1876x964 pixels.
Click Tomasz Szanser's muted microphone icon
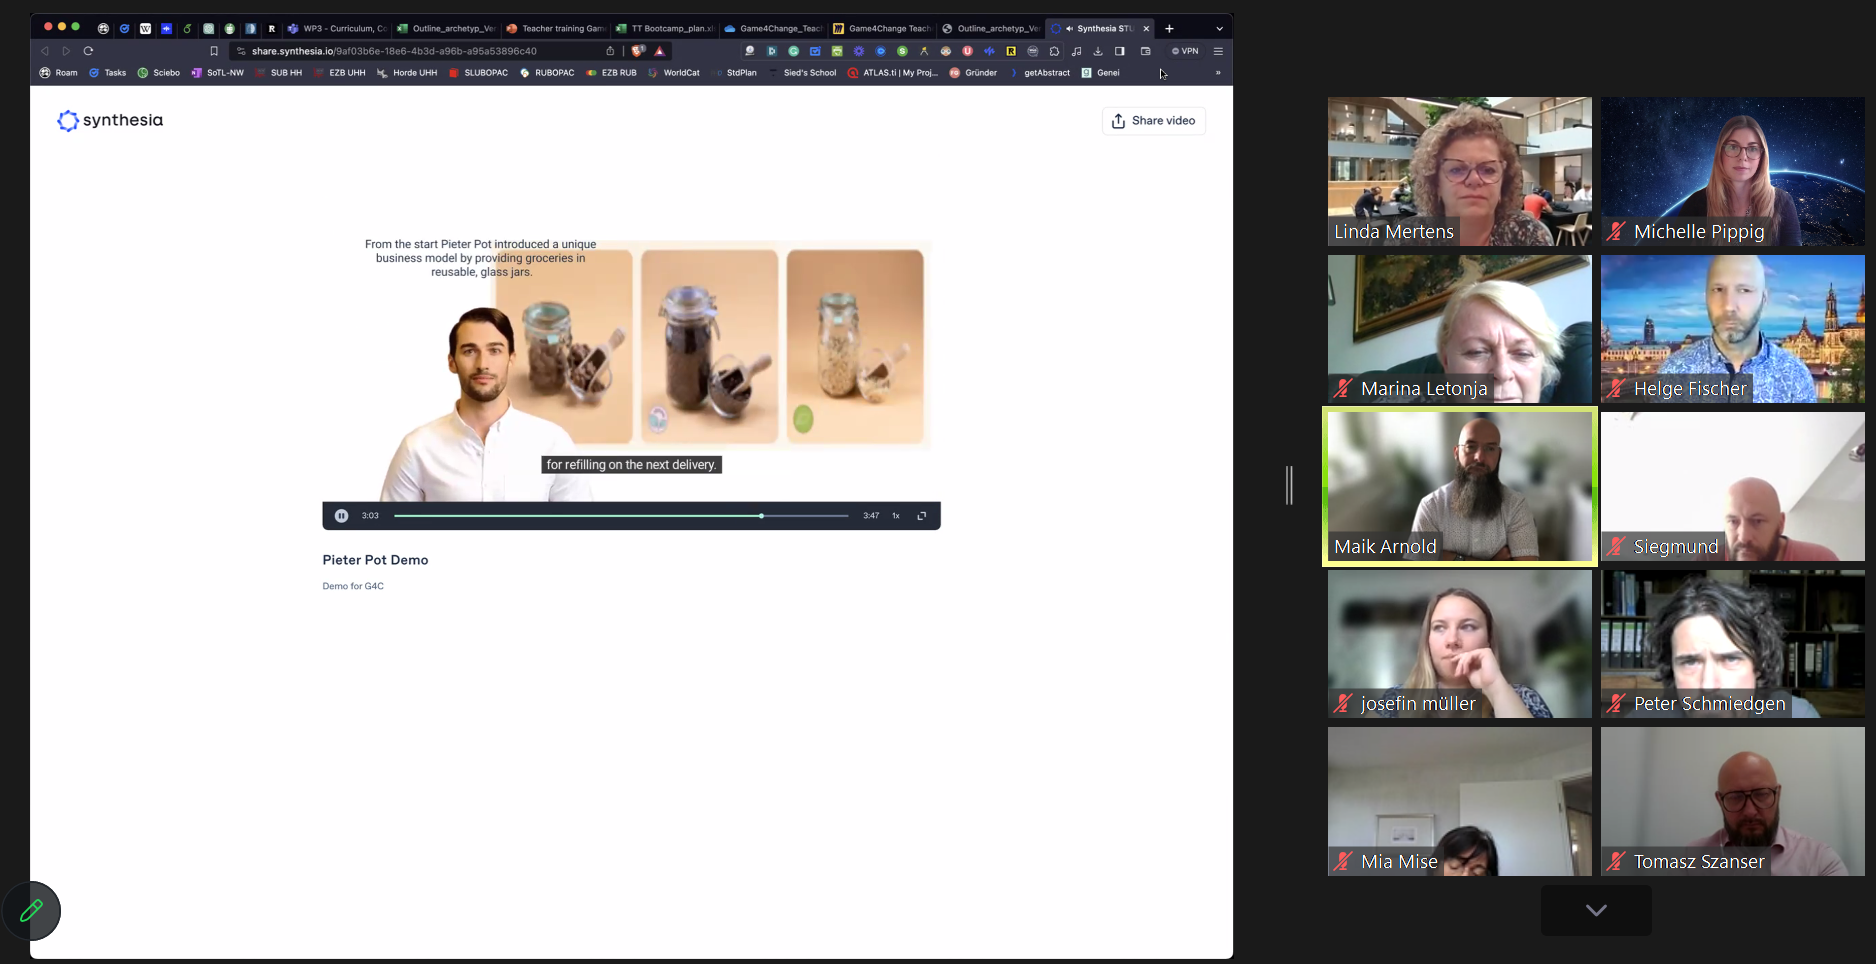point(1616,862)
